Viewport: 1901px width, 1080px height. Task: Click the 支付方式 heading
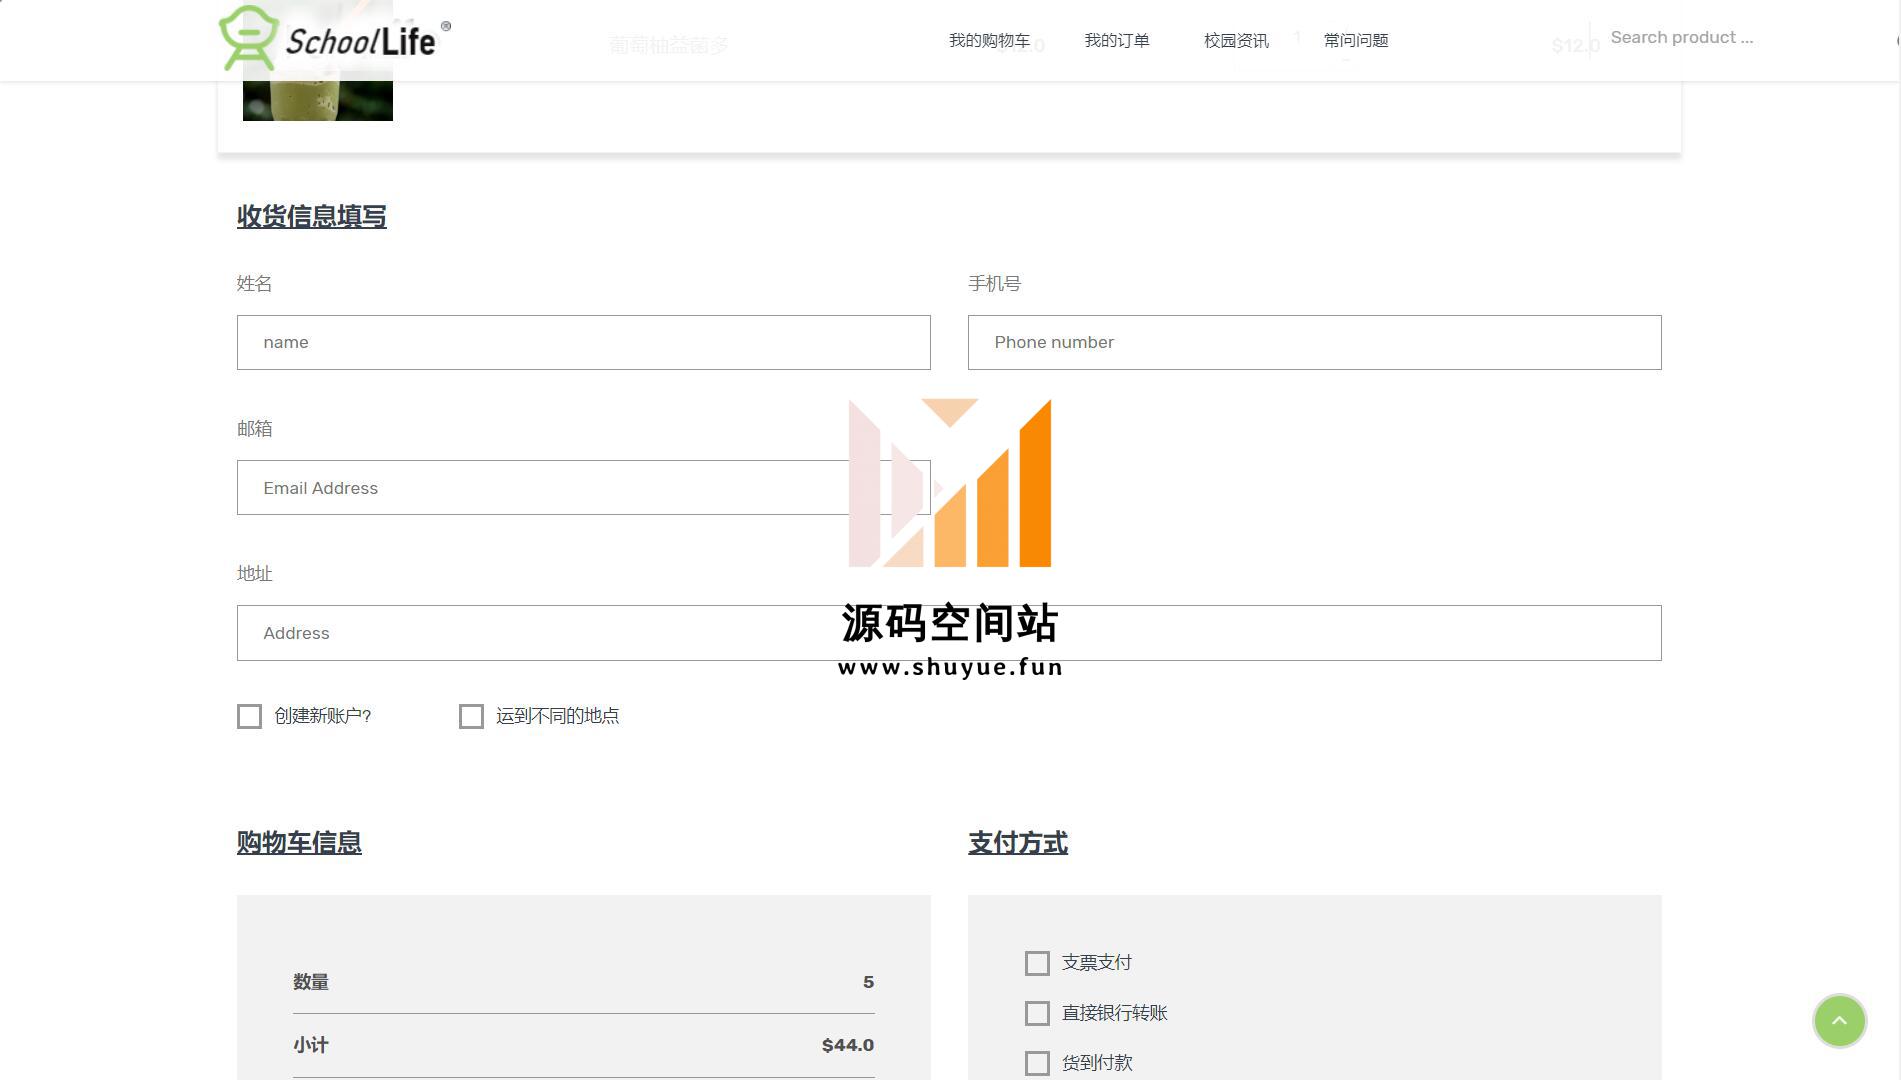point(1017,843)
